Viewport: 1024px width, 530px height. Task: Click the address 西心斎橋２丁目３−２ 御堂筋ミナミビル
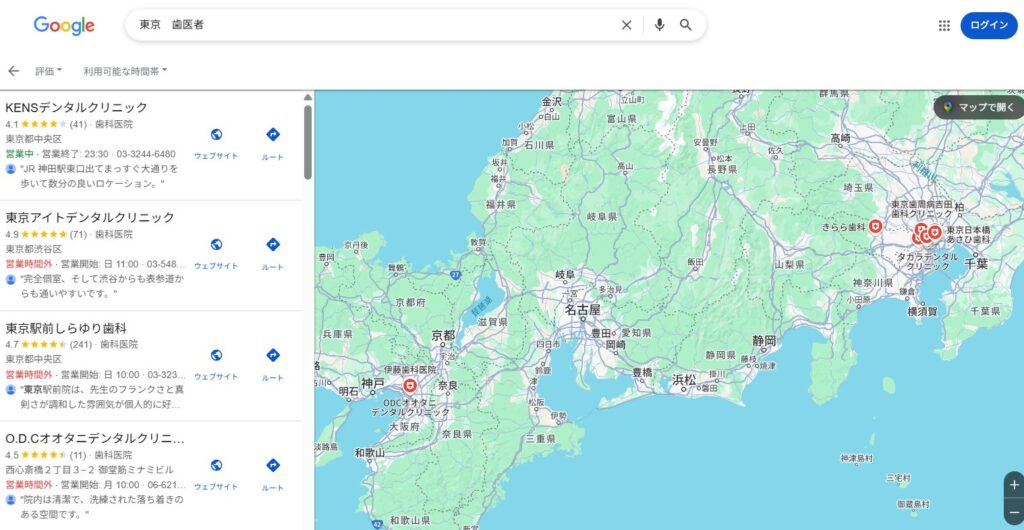89,470
